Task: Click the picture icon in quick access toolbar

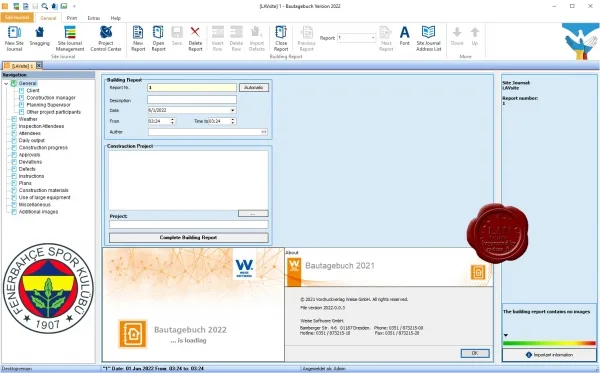Action: pos(64,6)
